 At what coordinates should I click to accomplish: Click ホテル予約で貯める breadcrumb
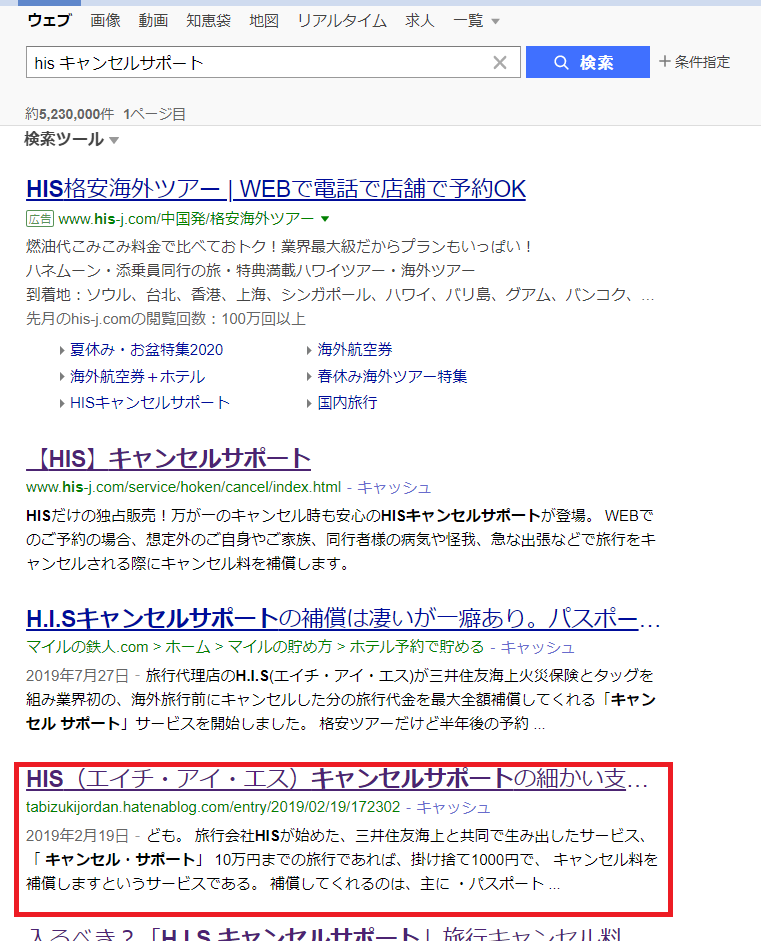click(x=417, y=647)
